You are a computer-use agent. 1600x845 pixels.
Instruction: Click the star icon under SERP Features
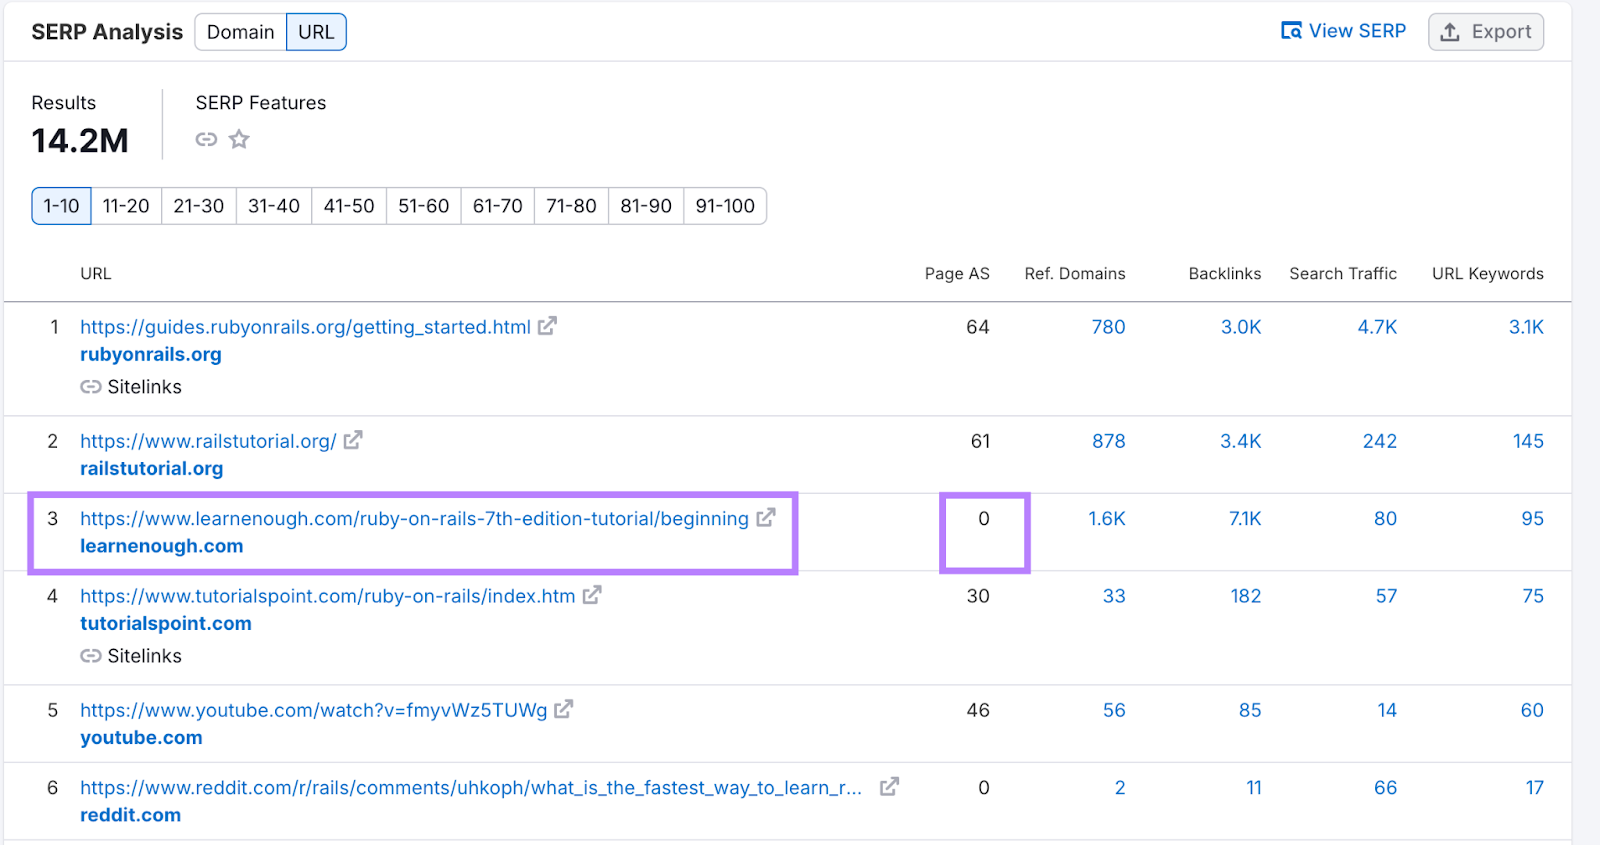click(x=239, y=140)
